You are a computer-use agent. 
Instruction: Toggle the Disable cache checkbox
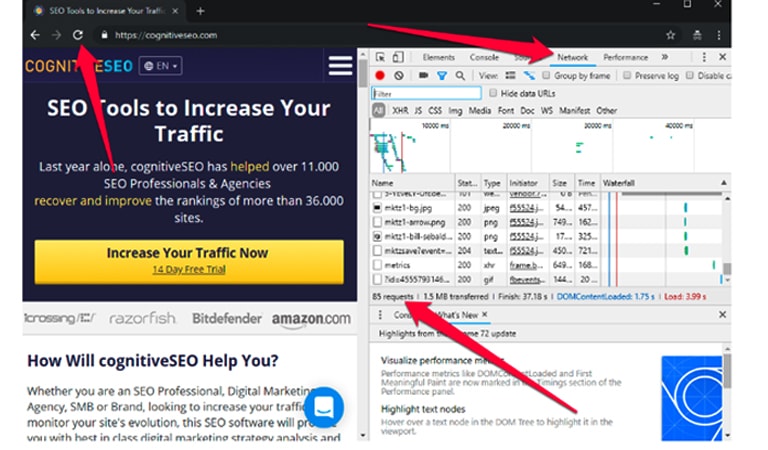click(690, 75)
